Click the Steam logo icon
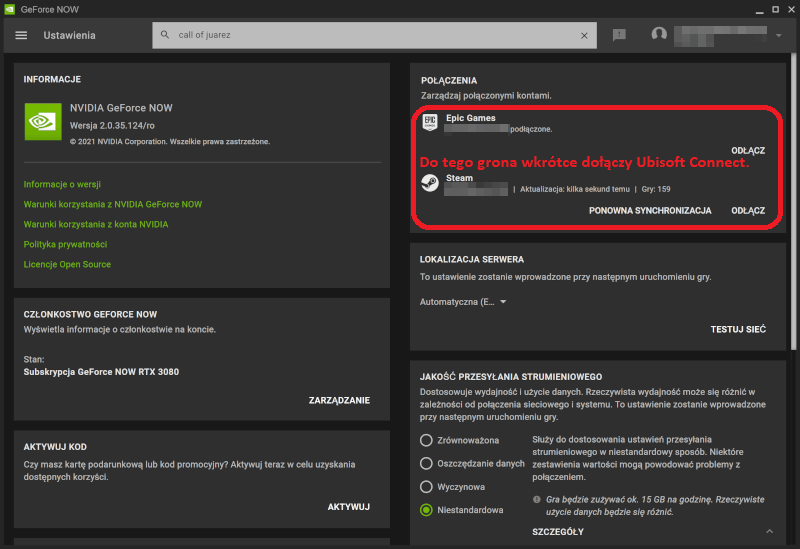800x549 pixels. coord(430,183)
